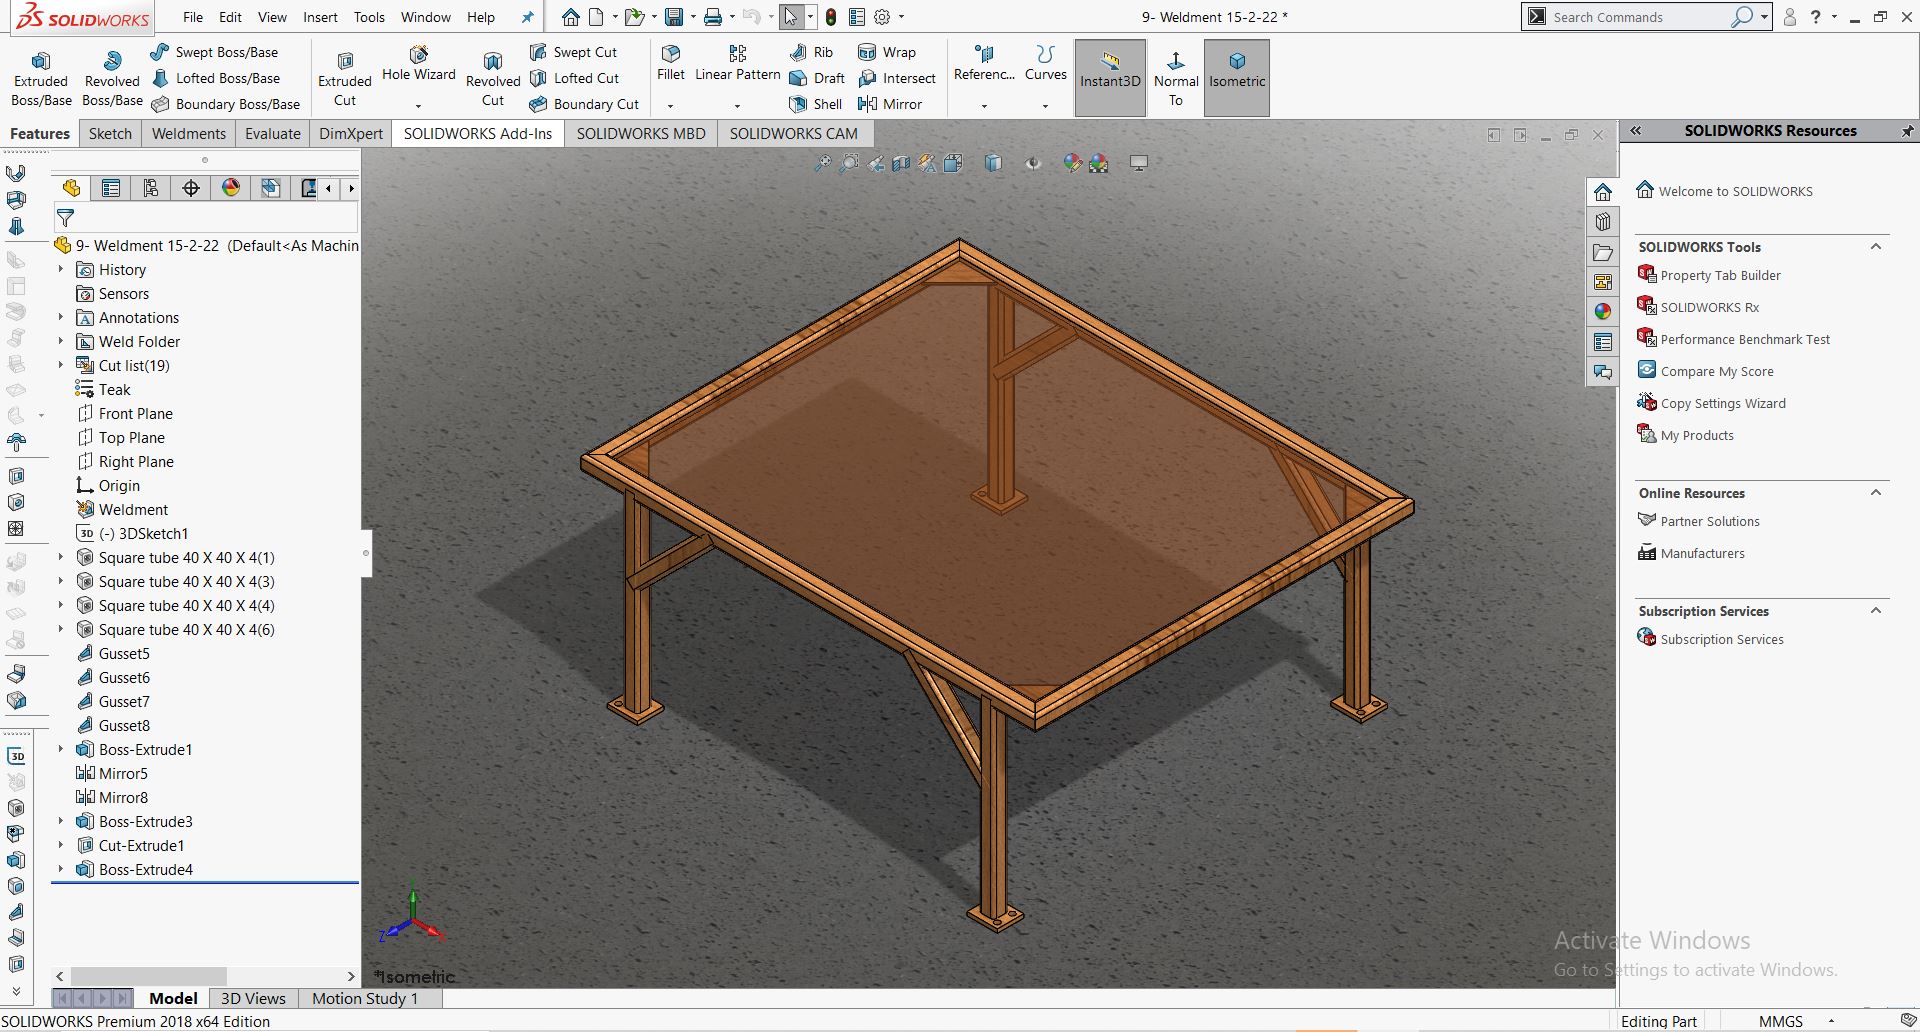Expand Square tube 40 X 40 X 4(1)
1920x1032 pixels.
60,558
